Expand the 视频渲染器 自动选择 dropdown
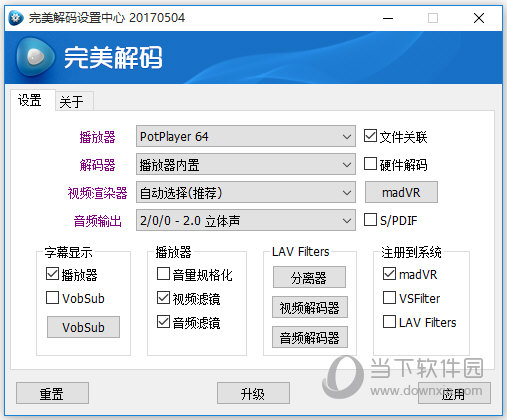 point(246,192)
